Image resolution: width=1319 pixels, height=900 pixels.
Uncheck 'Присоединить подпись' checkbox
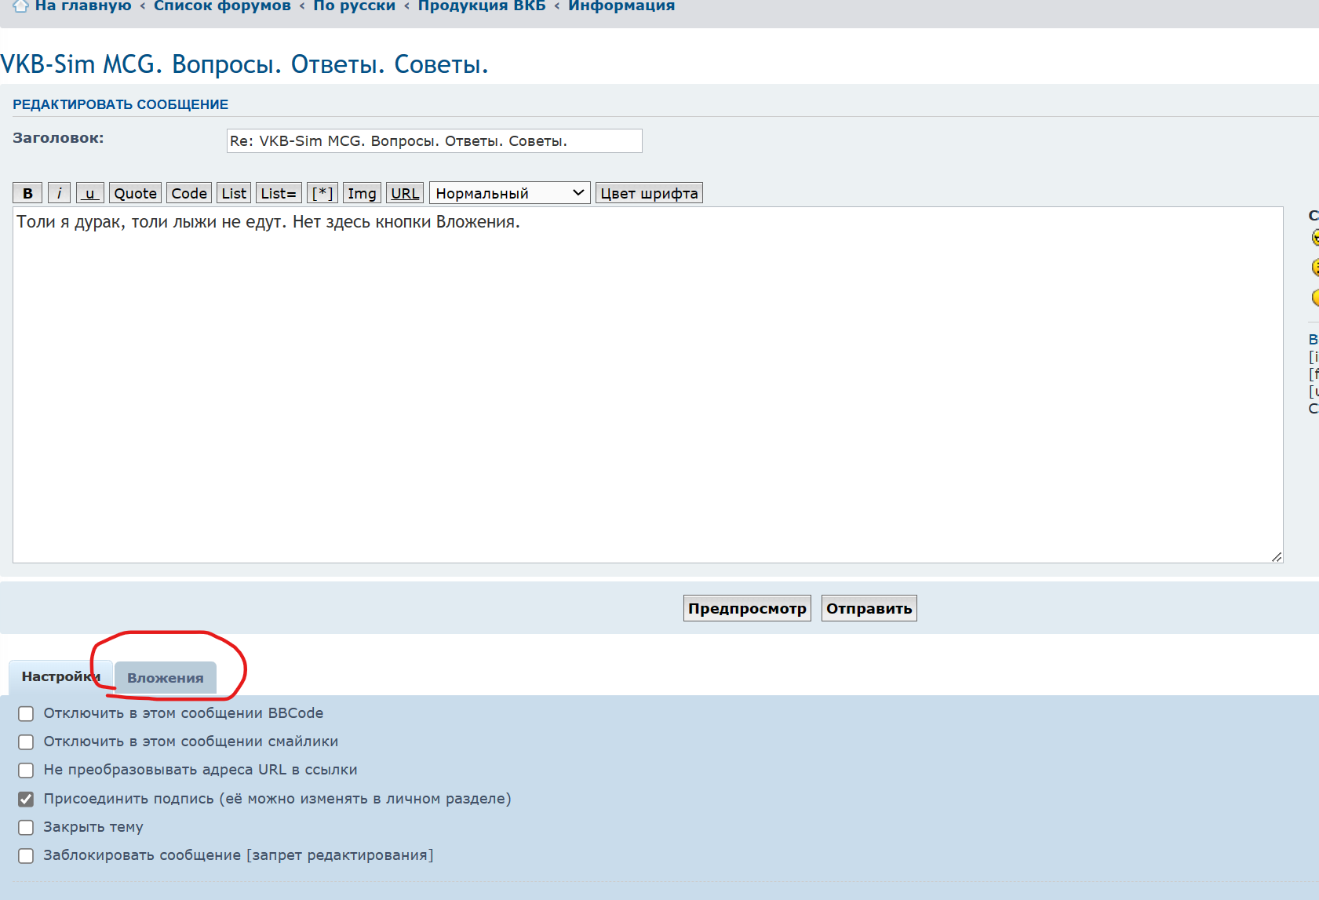click(x=26, y=799)
